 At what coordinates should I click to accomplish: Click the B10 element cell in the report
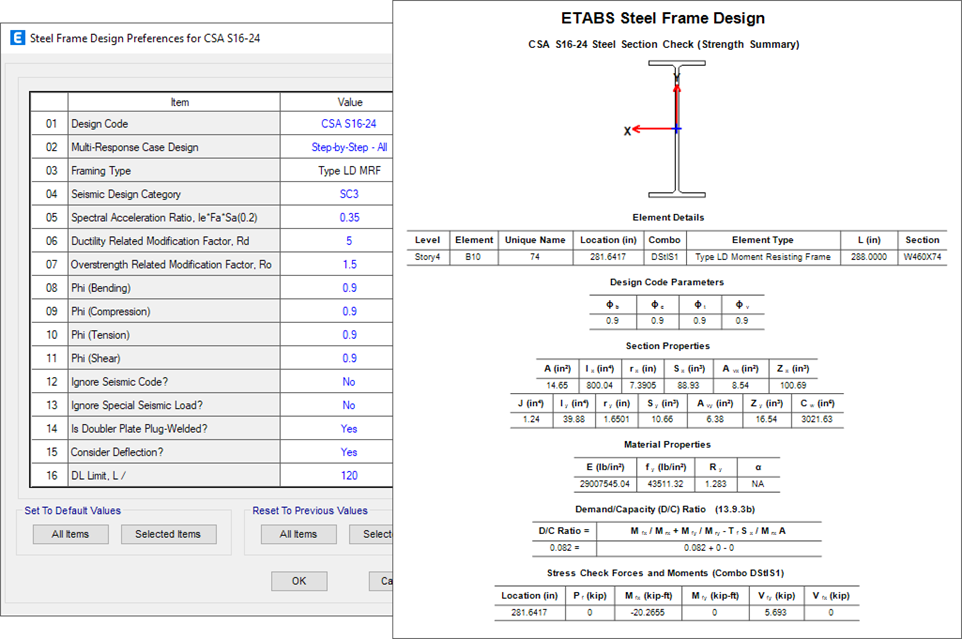click(473, 257)
